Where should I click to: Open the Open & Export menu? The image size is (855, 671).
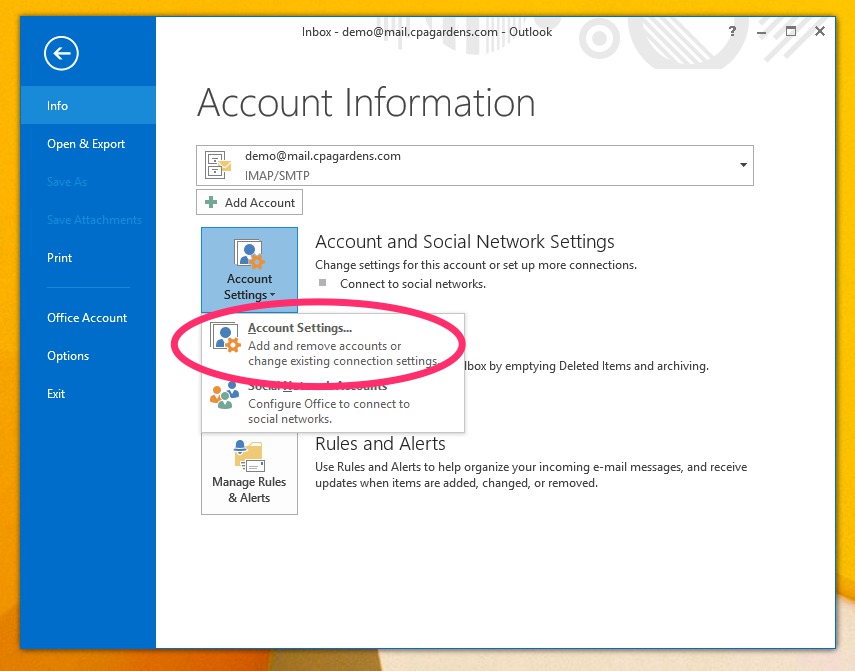[86, 144]
